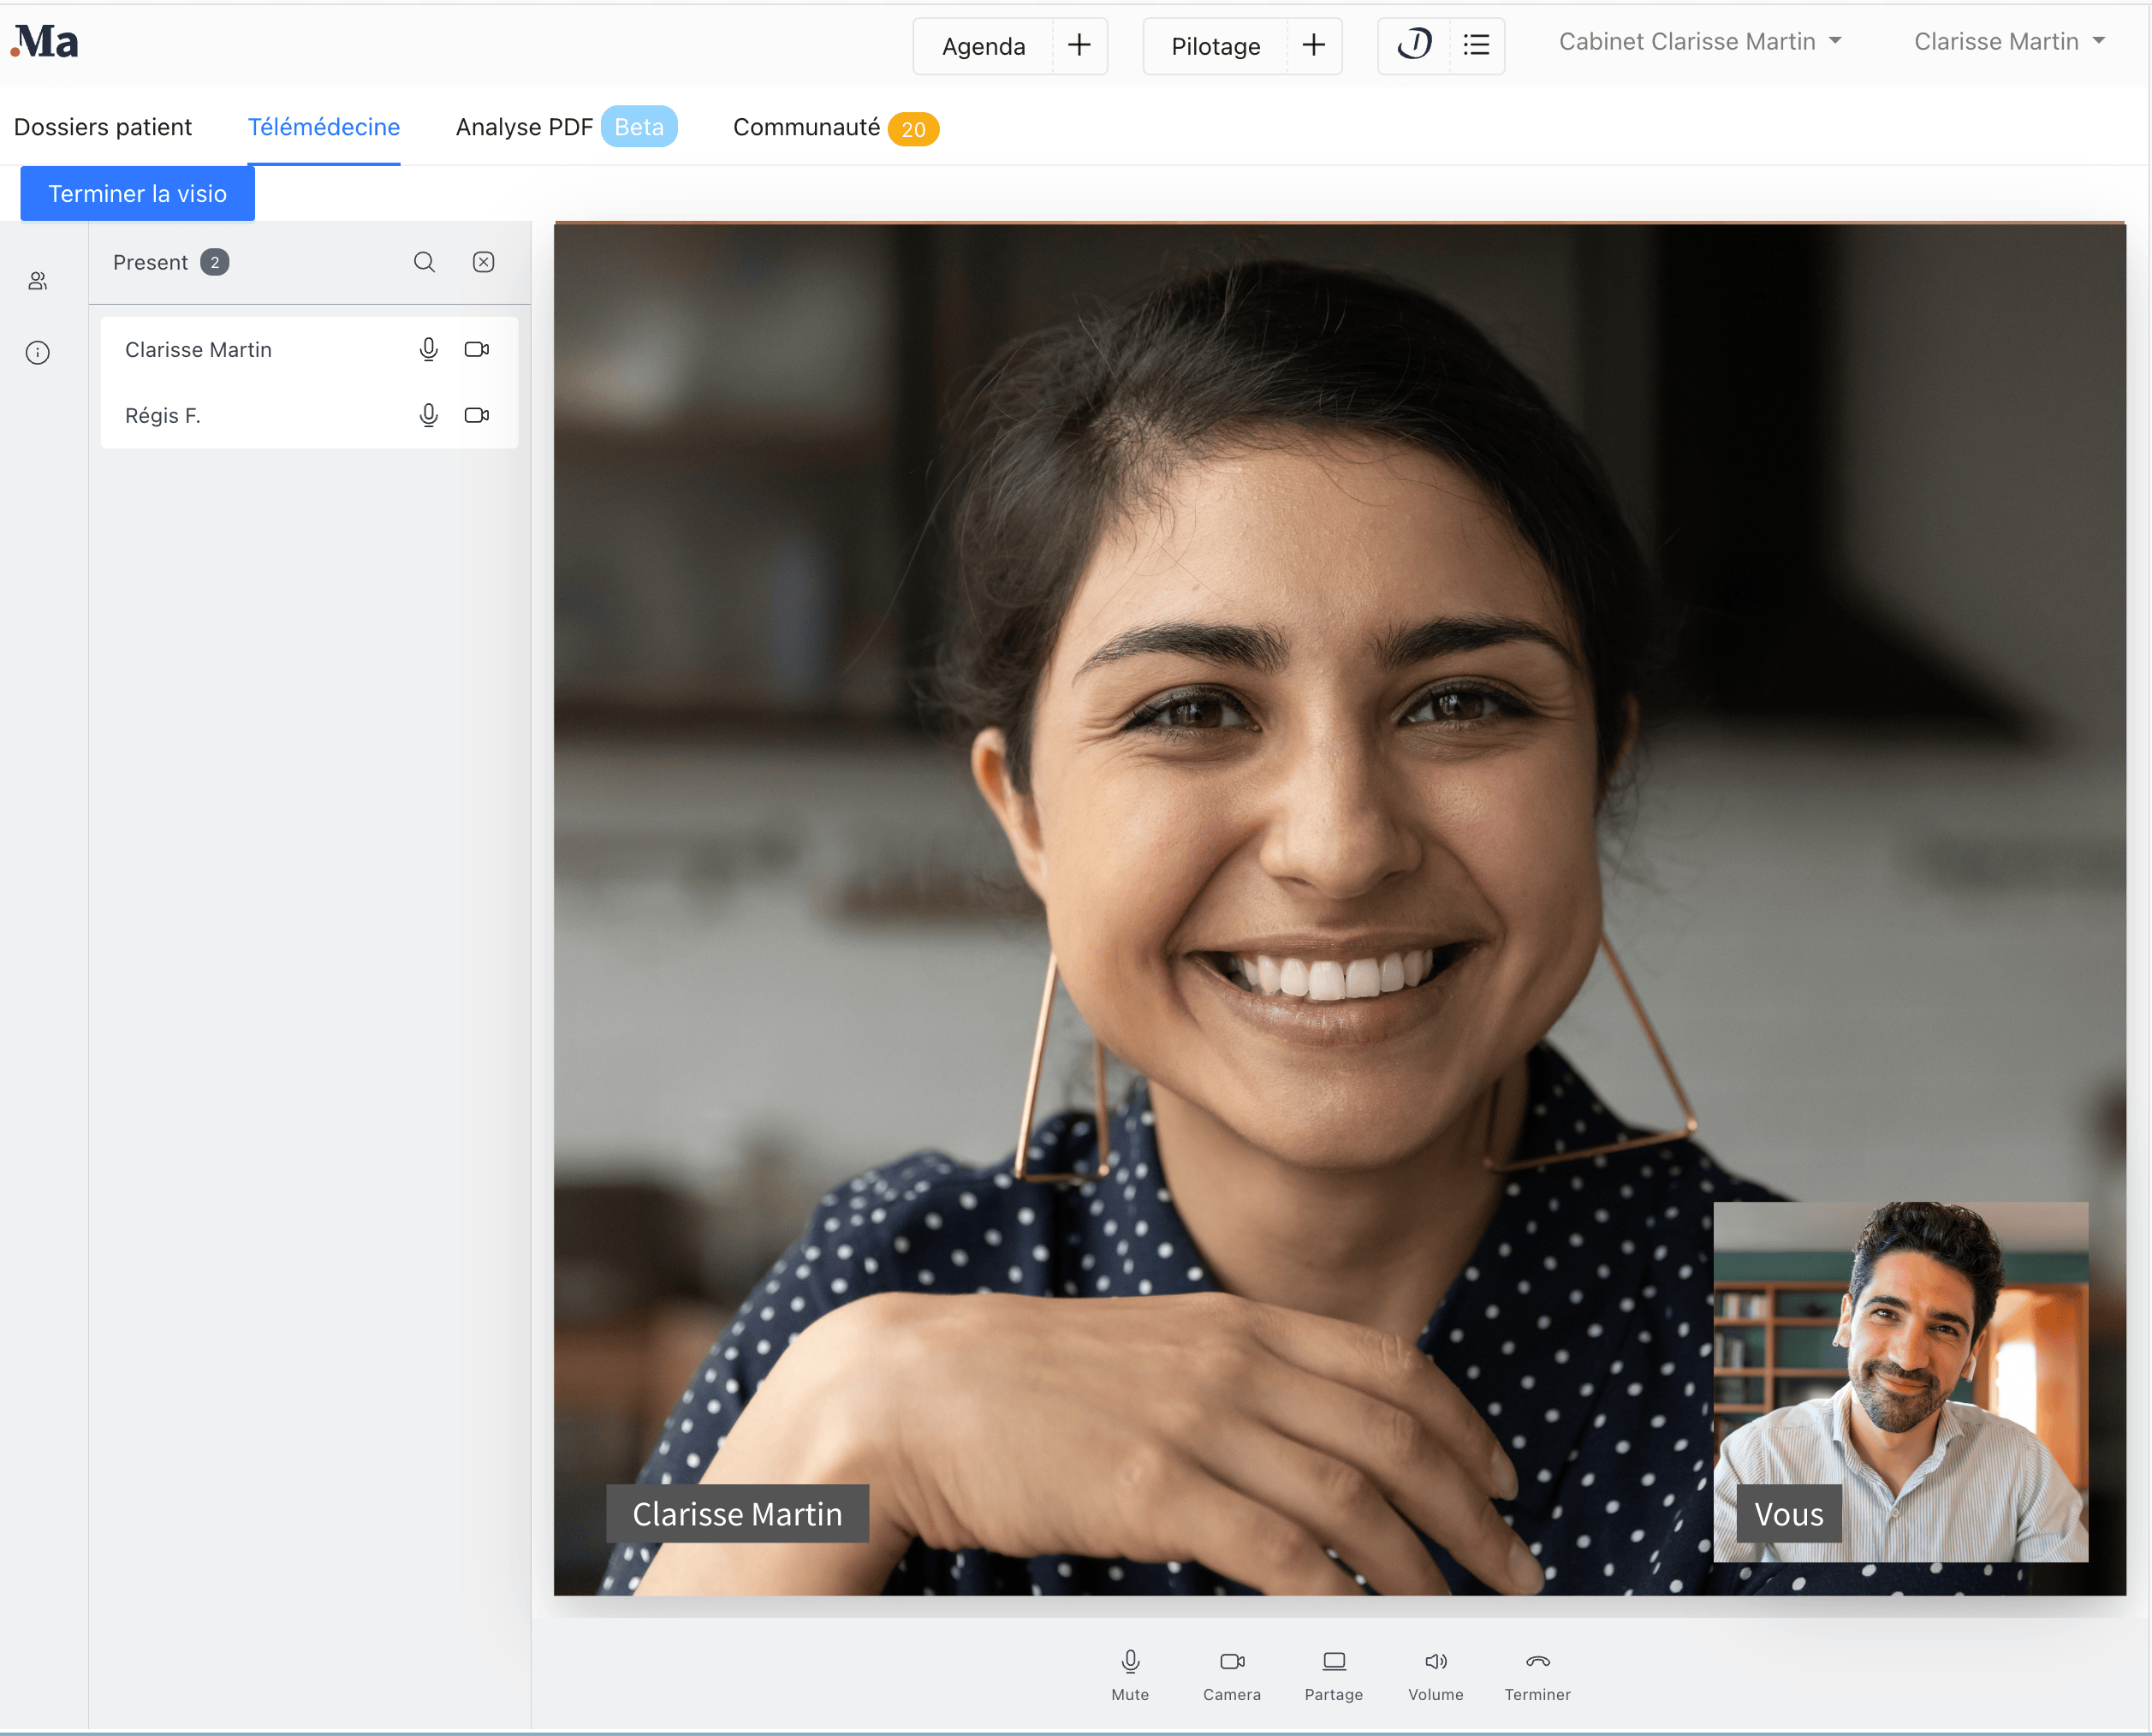Open the info panel icon
The height and width of the screenshot is (1736, 2152).
coord(38,352)
